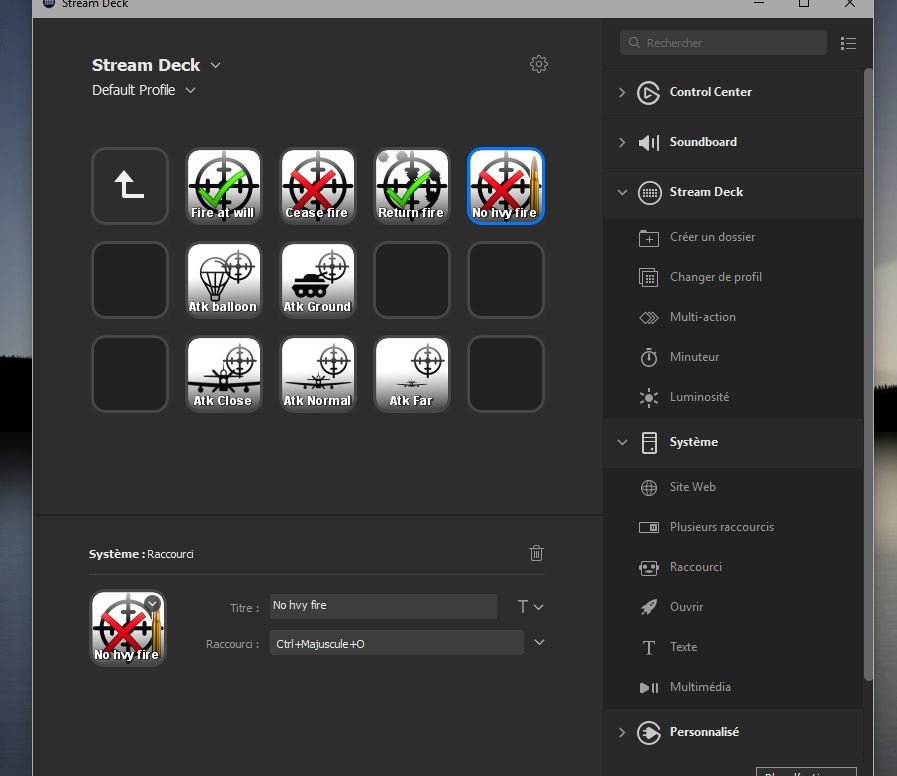
Task: Open the Raccourci options dropdown arrow
Action: (539, 643)
